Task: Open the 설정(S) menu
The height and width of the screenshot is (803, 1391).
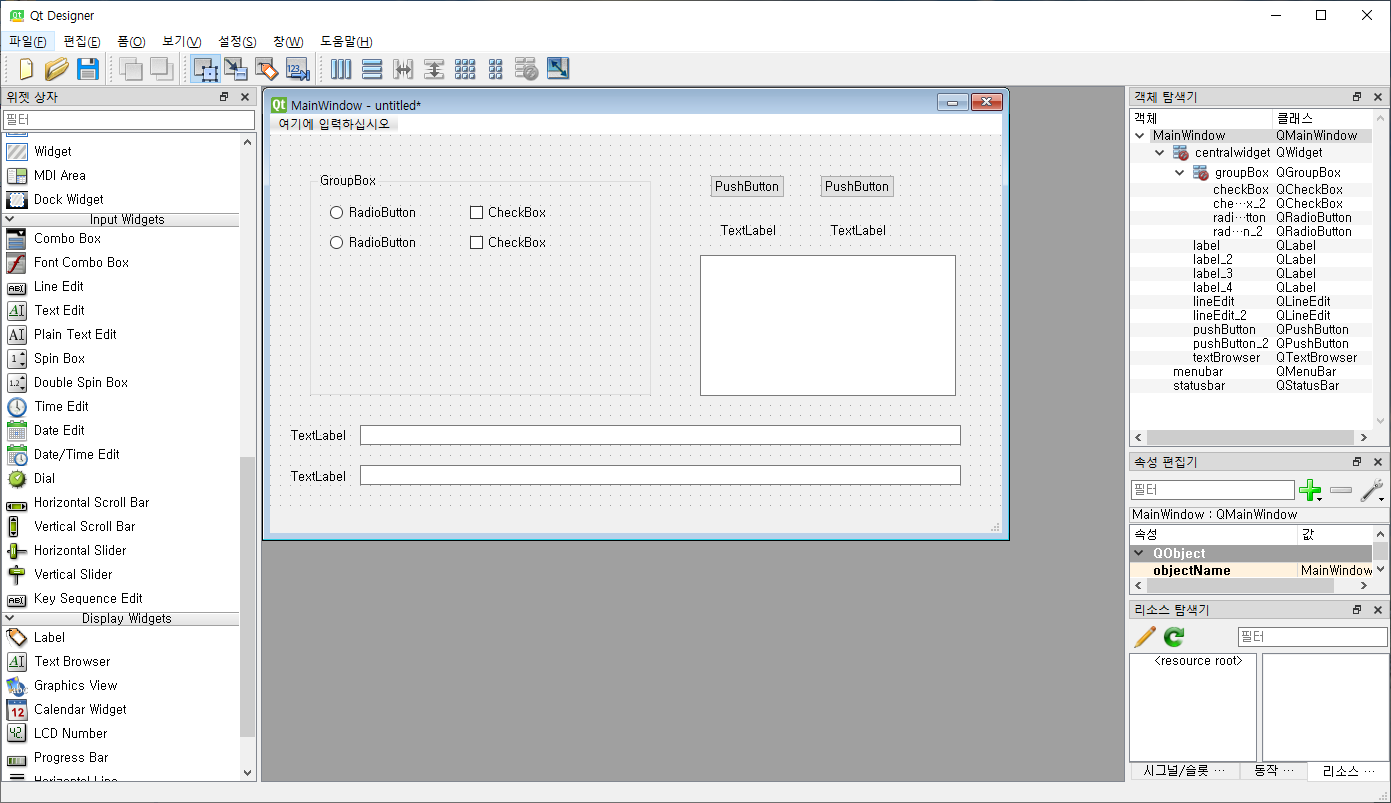Action: [x=237, y=41]
